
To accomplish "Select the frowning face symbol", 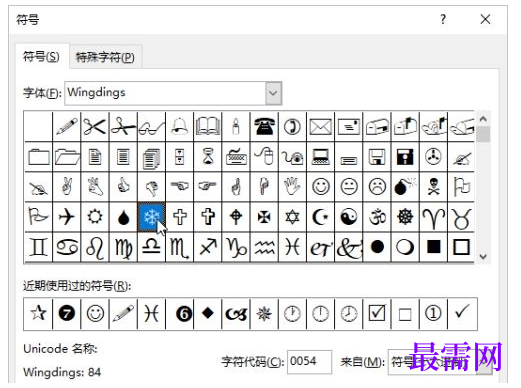I will coord(377,187).
